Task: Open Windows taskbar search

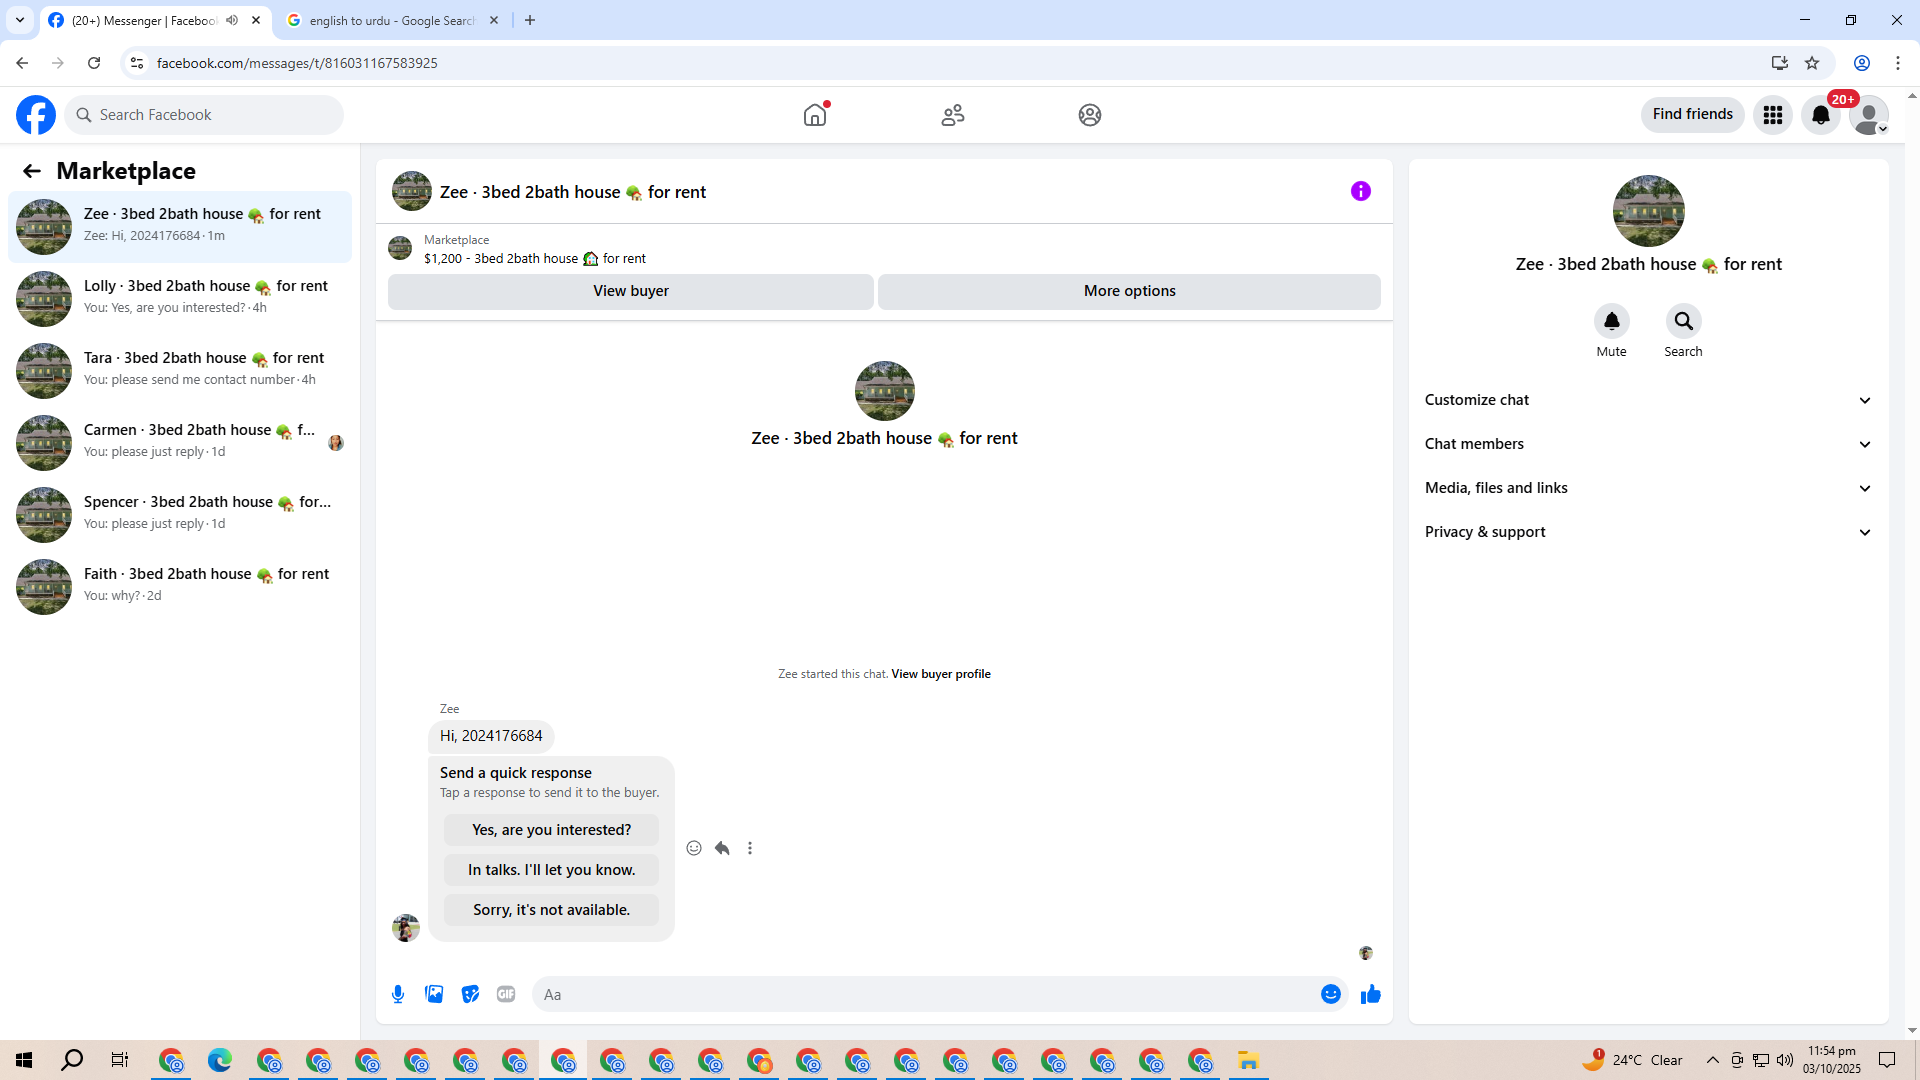Action: [x=72, y=1060]
